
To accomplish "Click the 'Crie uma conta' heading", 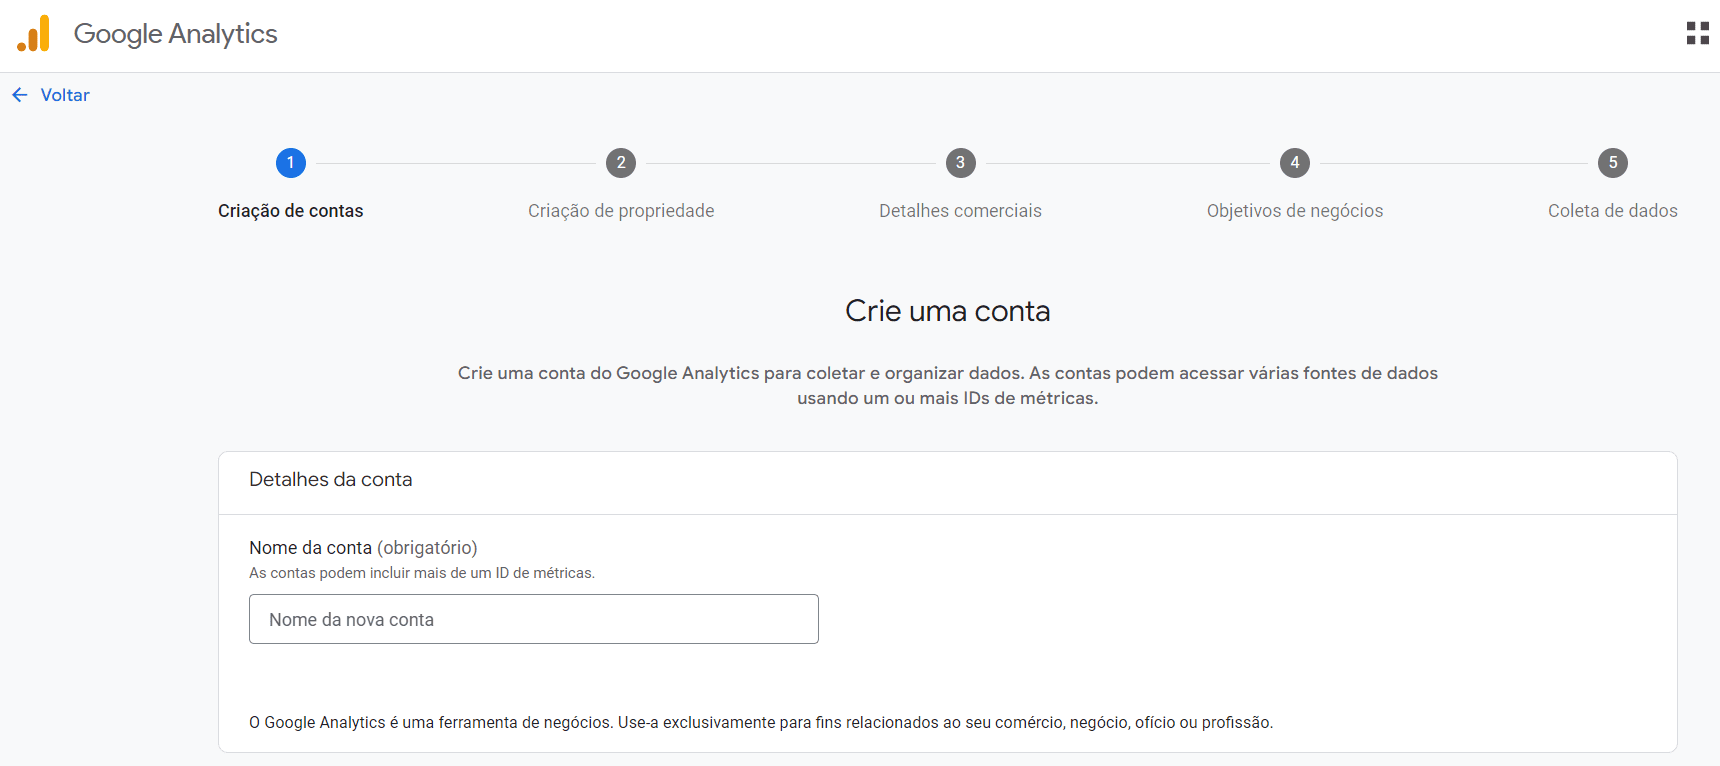I will tap(948, 311).
